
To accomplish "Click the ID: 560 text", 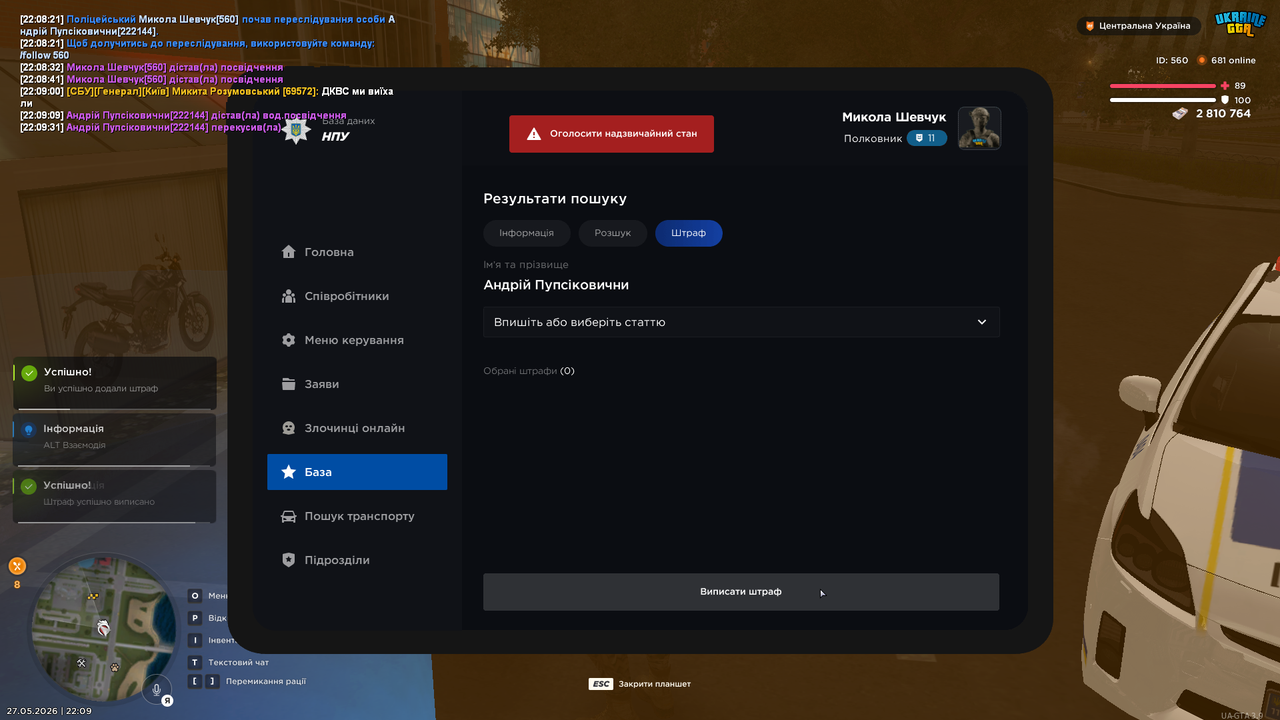I will click(x=1172, y=60).
